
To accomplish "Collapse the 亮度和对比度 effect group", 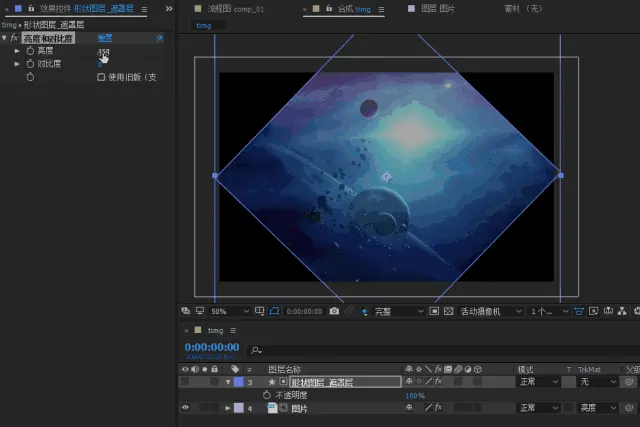I will (x=4, y=38).
